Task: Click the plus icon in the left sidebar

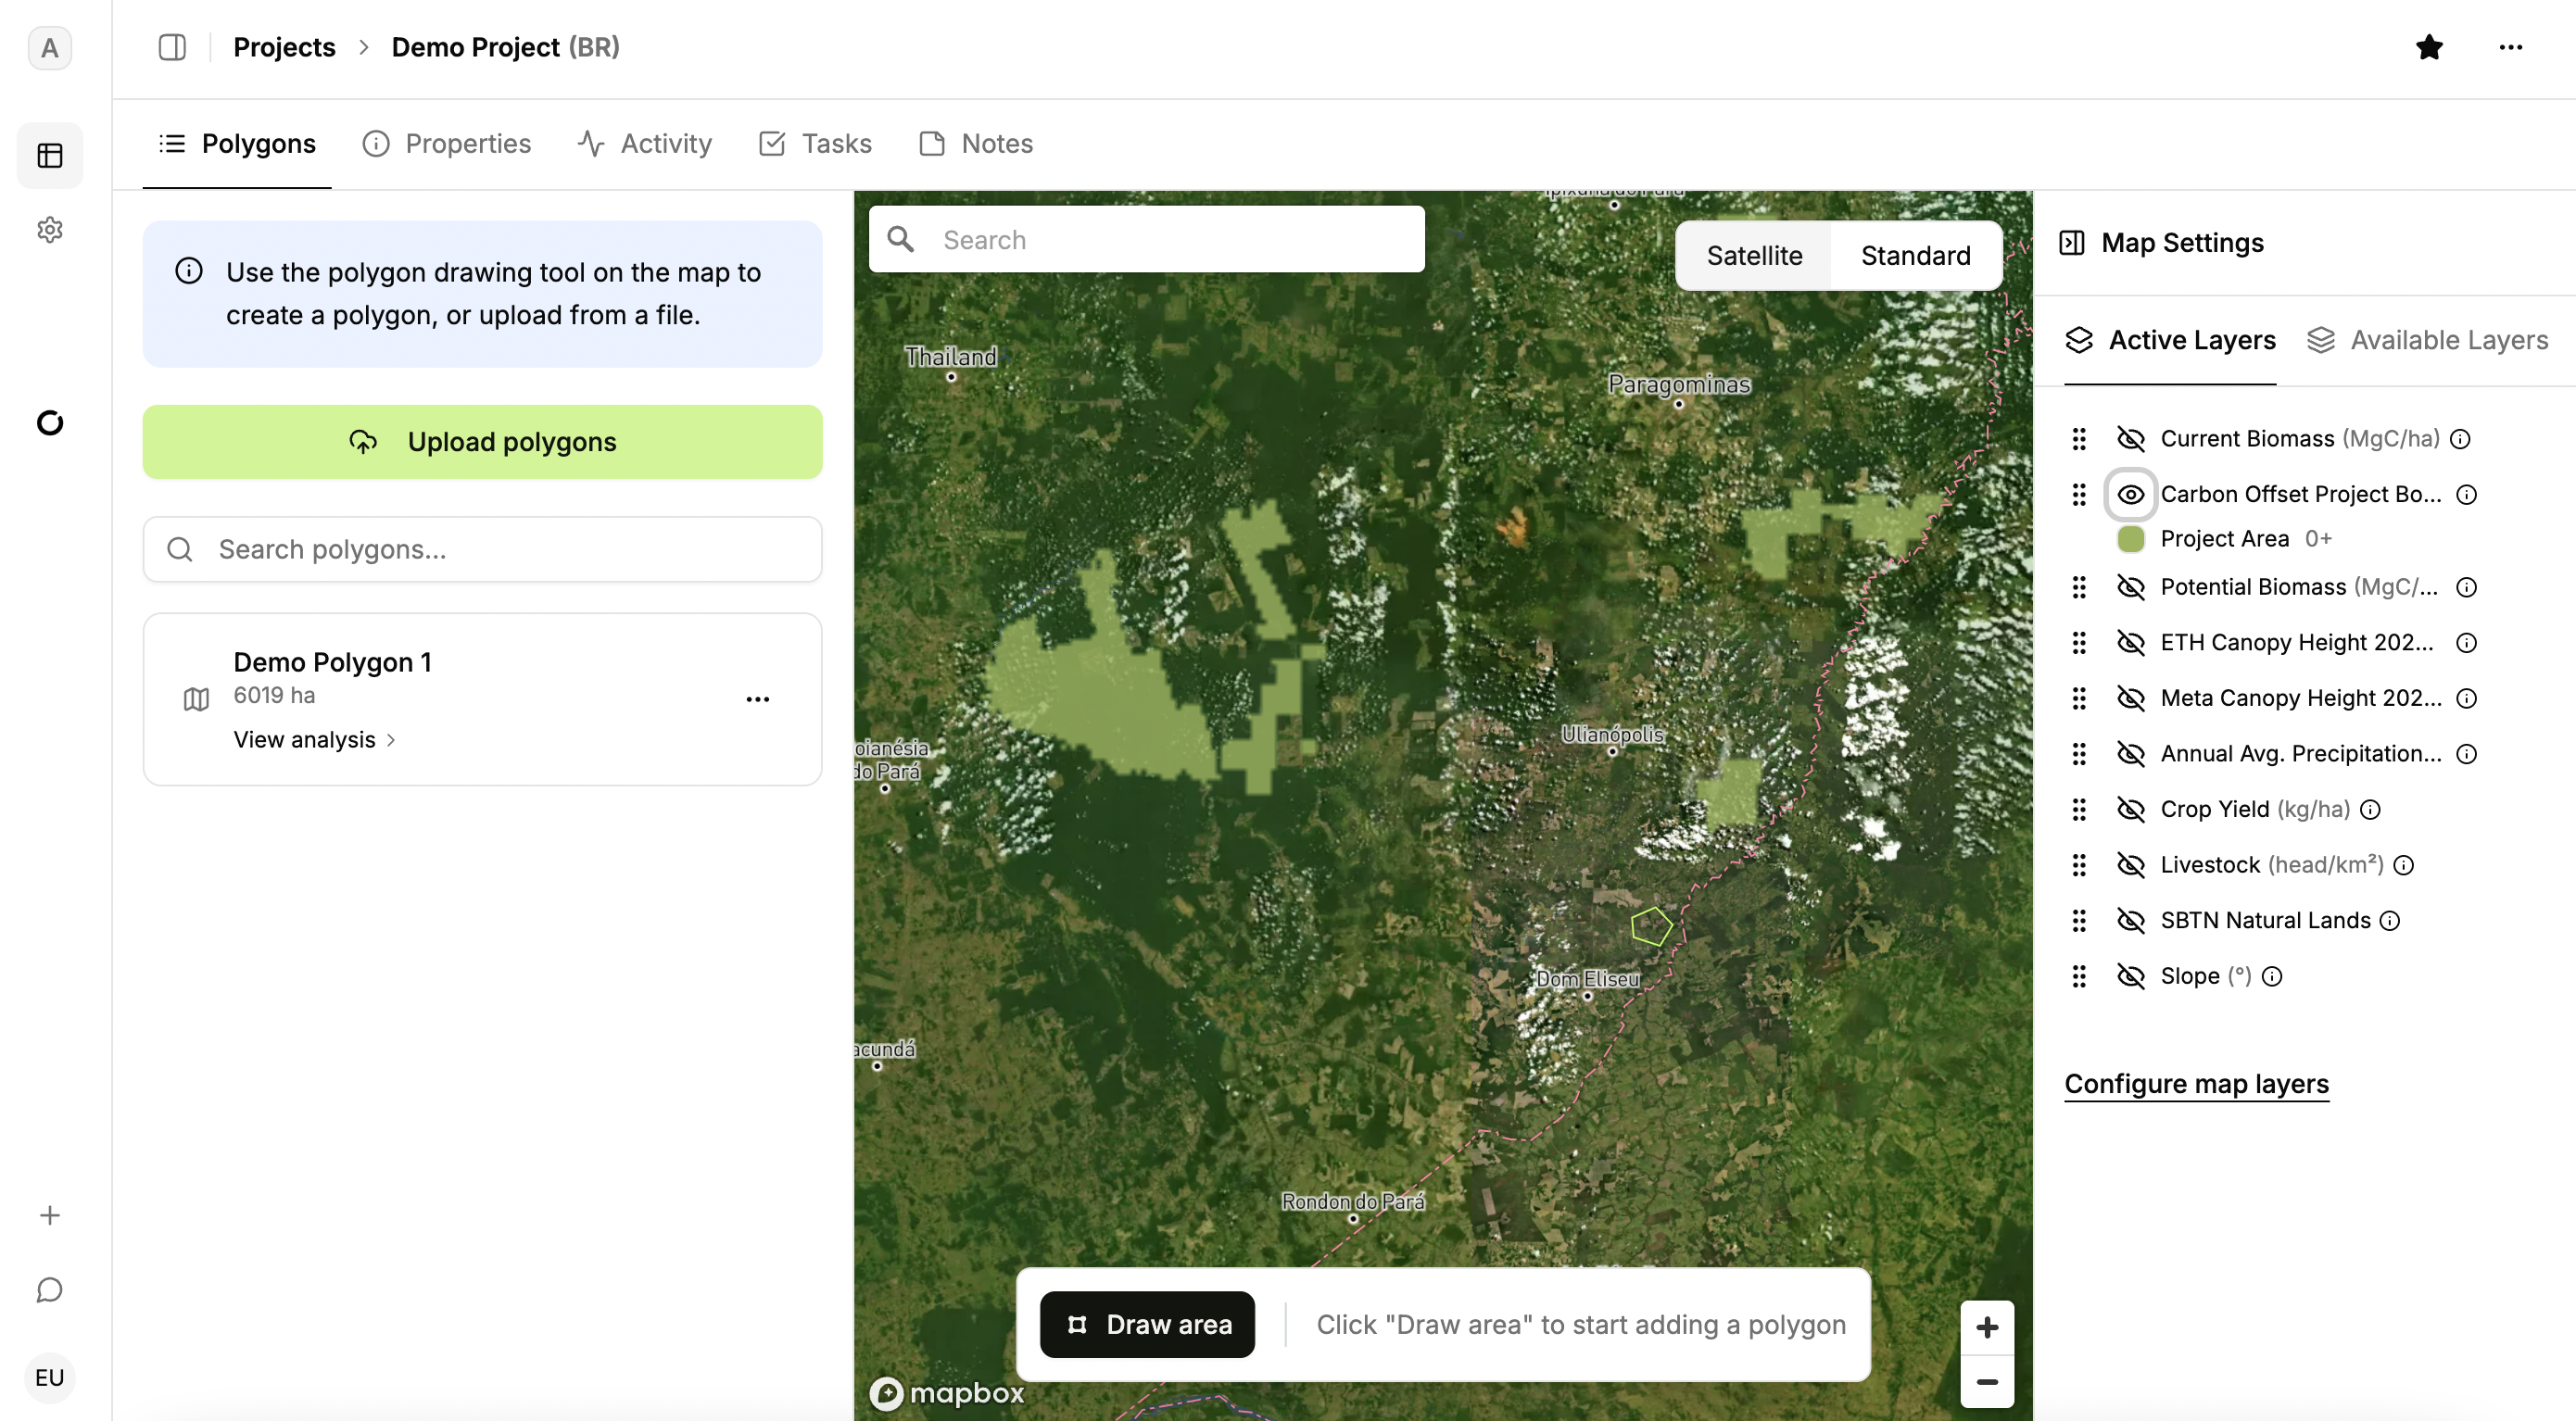Action: click(50, 1215)
